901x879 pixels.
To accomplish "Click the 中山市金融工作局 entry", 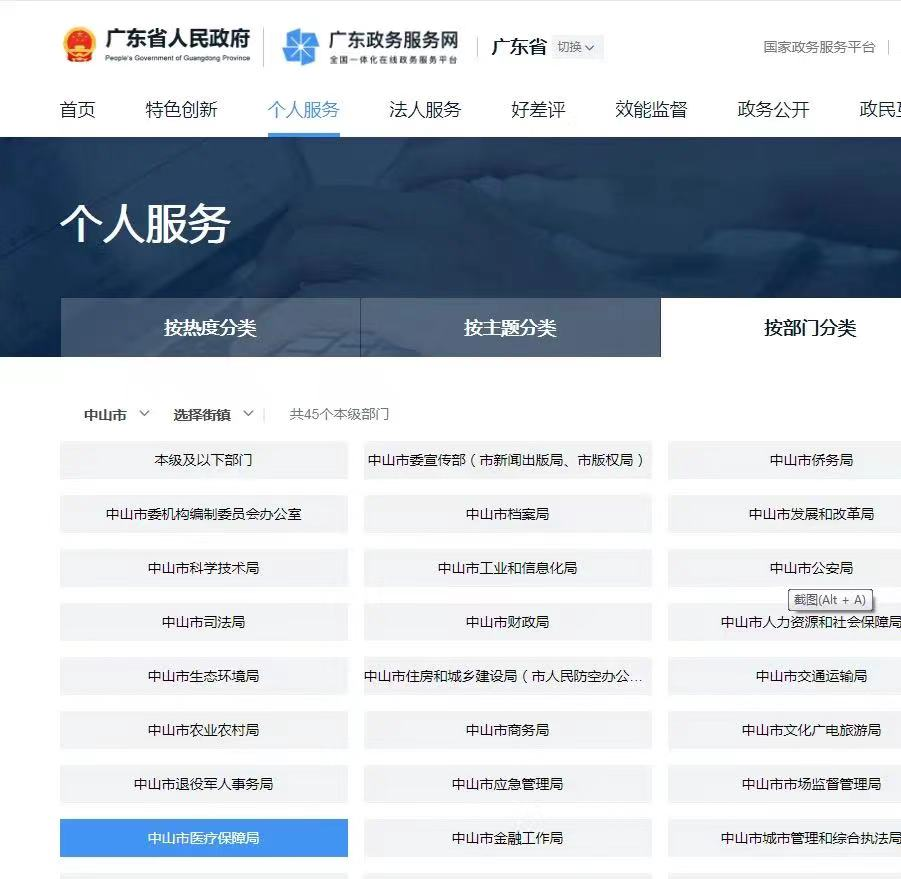I will [x=506, y=838].
